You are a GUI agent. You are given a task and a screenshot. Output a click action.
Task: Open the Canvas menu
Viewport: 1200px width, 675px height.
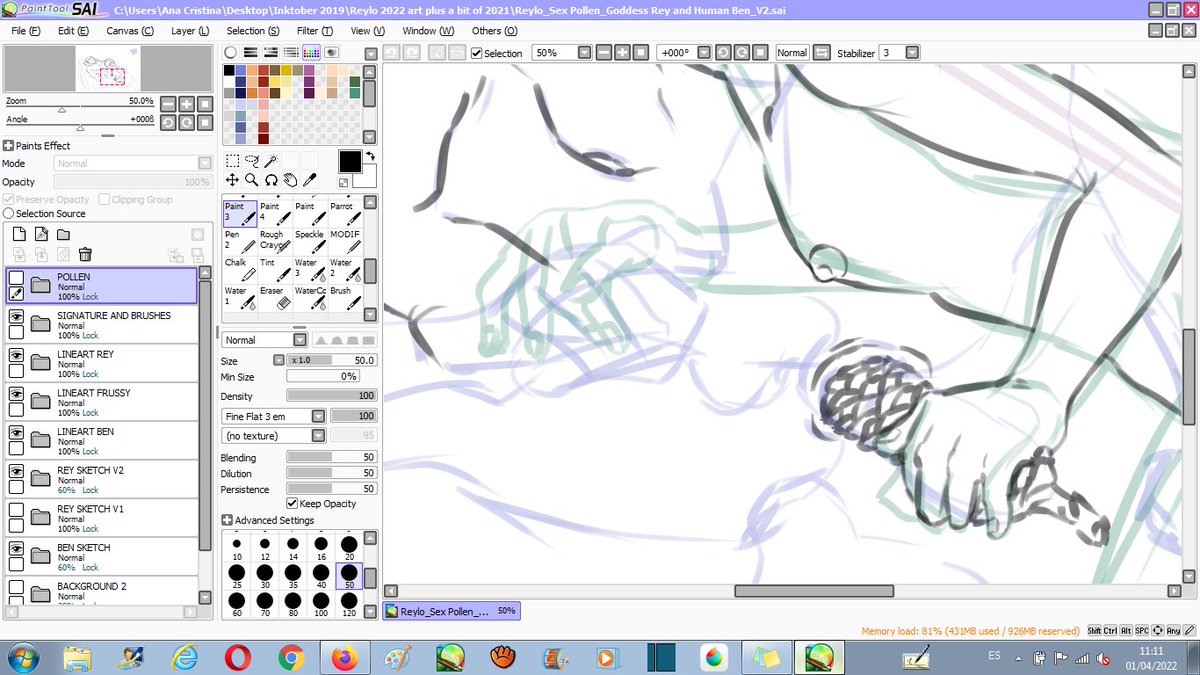tap(130, 31)
